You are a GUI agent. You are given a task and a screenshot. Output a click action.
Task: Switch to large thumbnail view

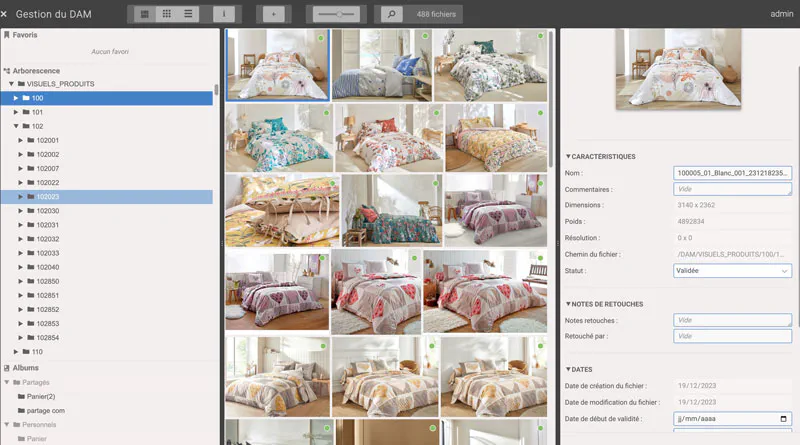pos(145,14)
